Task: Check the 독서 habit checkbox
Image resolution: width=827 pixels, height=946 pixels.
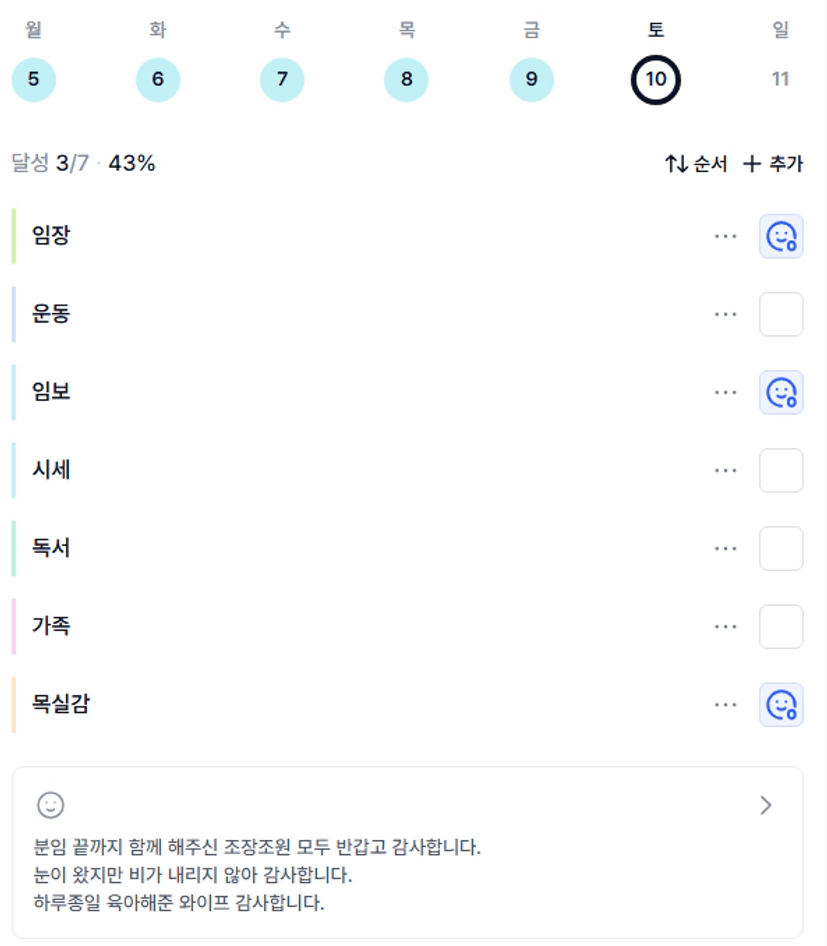Action: pyautogui.click(x=781, y=548)
